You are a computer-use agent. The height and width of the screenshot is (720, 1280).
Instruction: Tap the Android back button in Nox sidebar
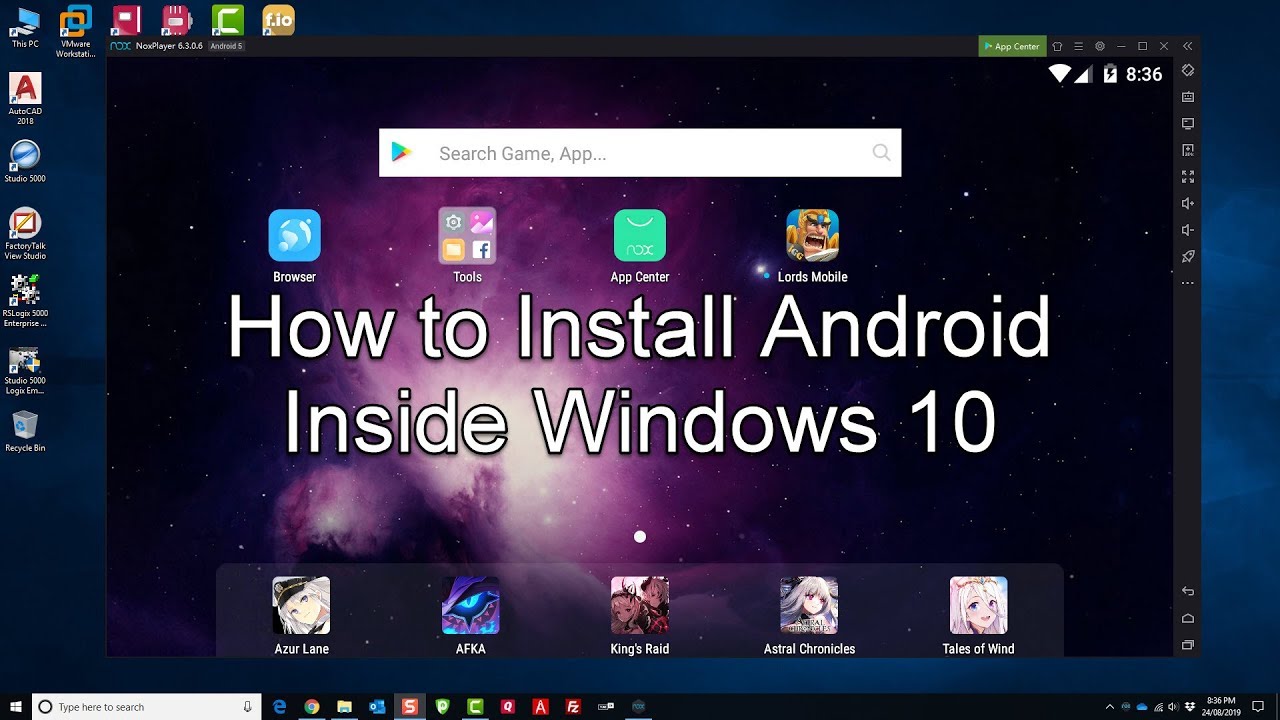pos(1188,591)
